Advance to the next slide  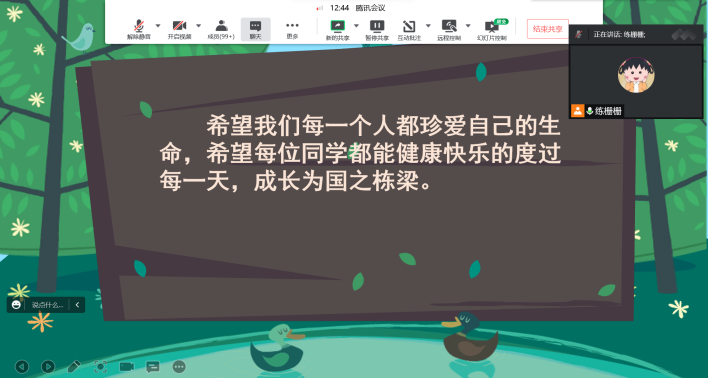coord(48,366)
